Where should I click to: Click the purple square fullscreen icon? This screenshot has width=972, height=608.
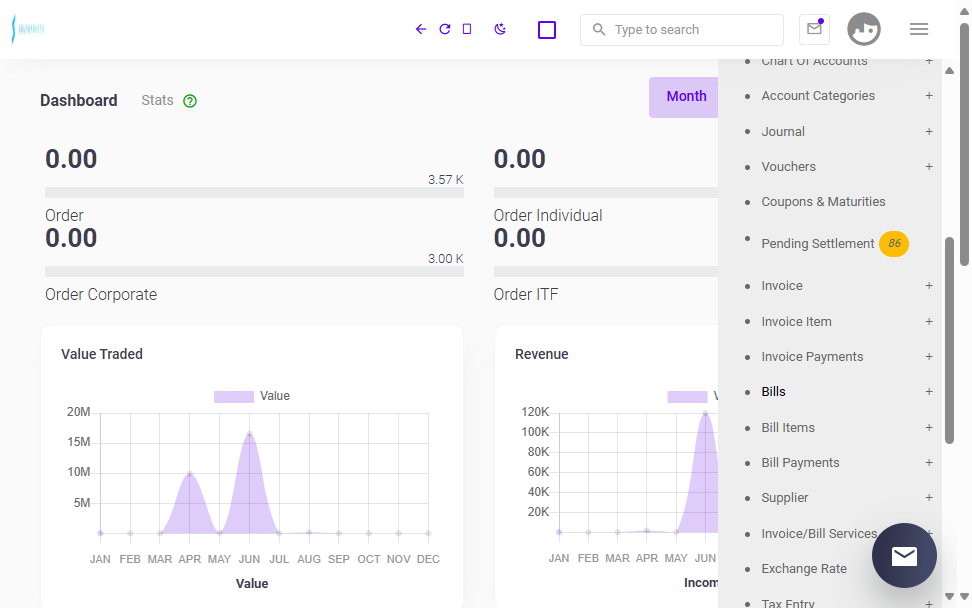point(547,30)
